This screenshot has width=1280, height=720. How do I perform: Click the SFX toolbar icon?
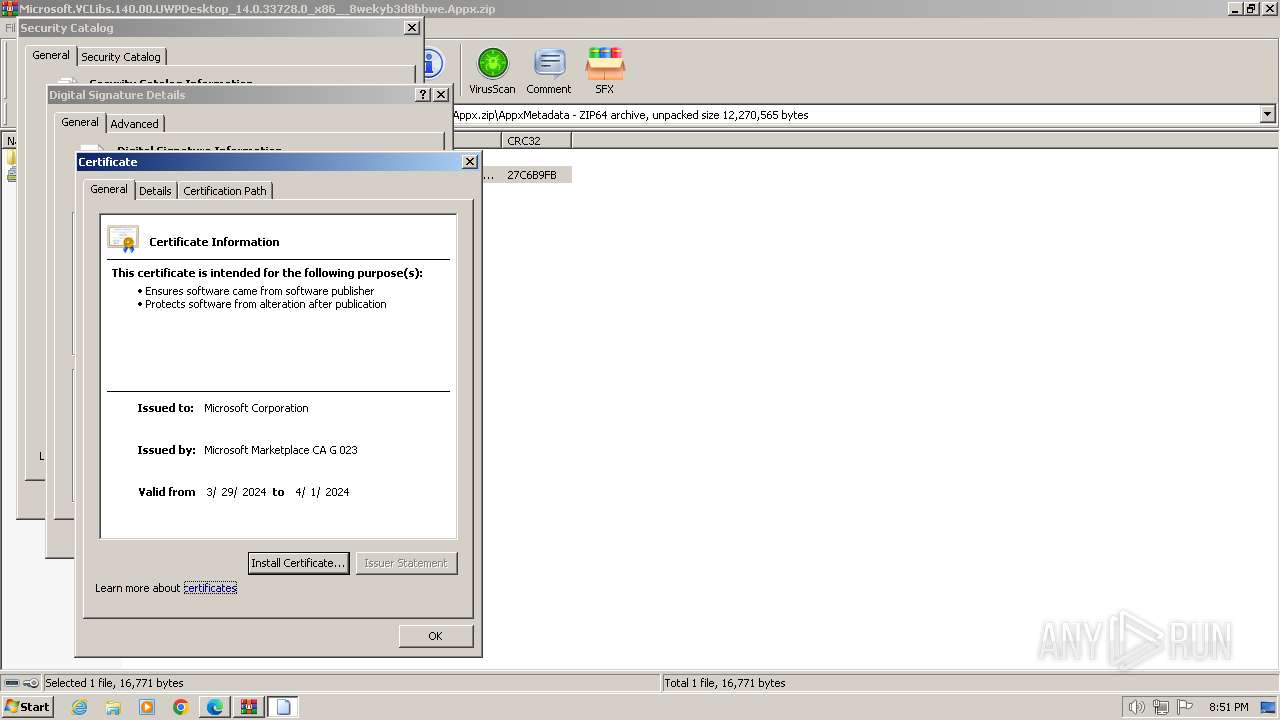[605, 71]
